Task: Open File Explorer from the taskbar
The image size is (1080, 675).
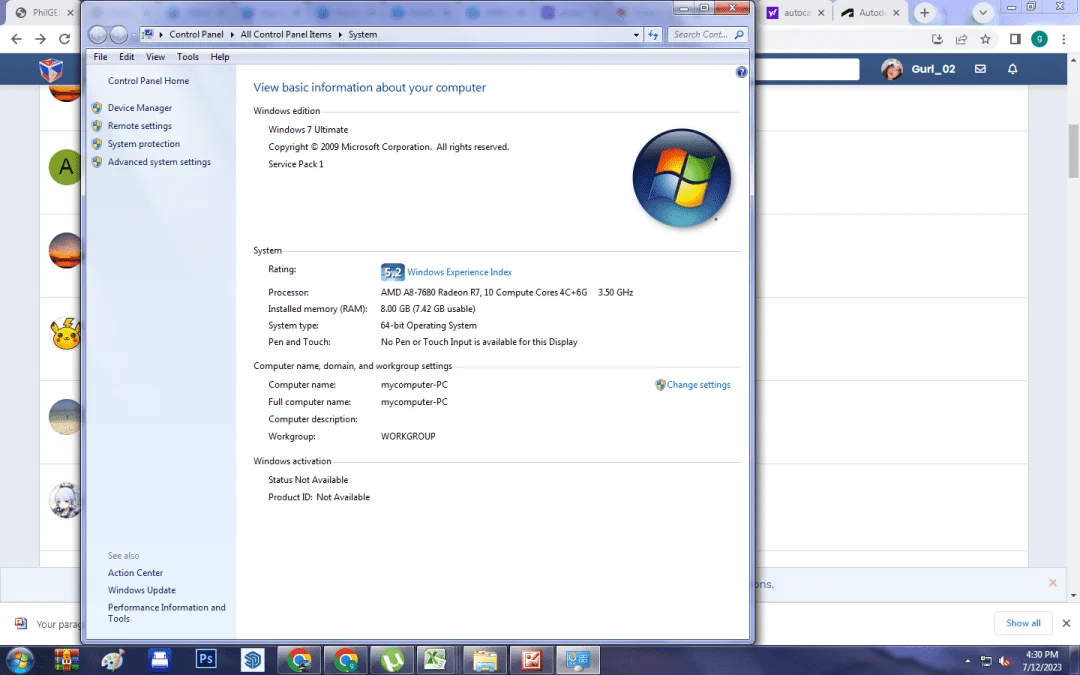Action: pyautogui.click(x=485, y=660)
